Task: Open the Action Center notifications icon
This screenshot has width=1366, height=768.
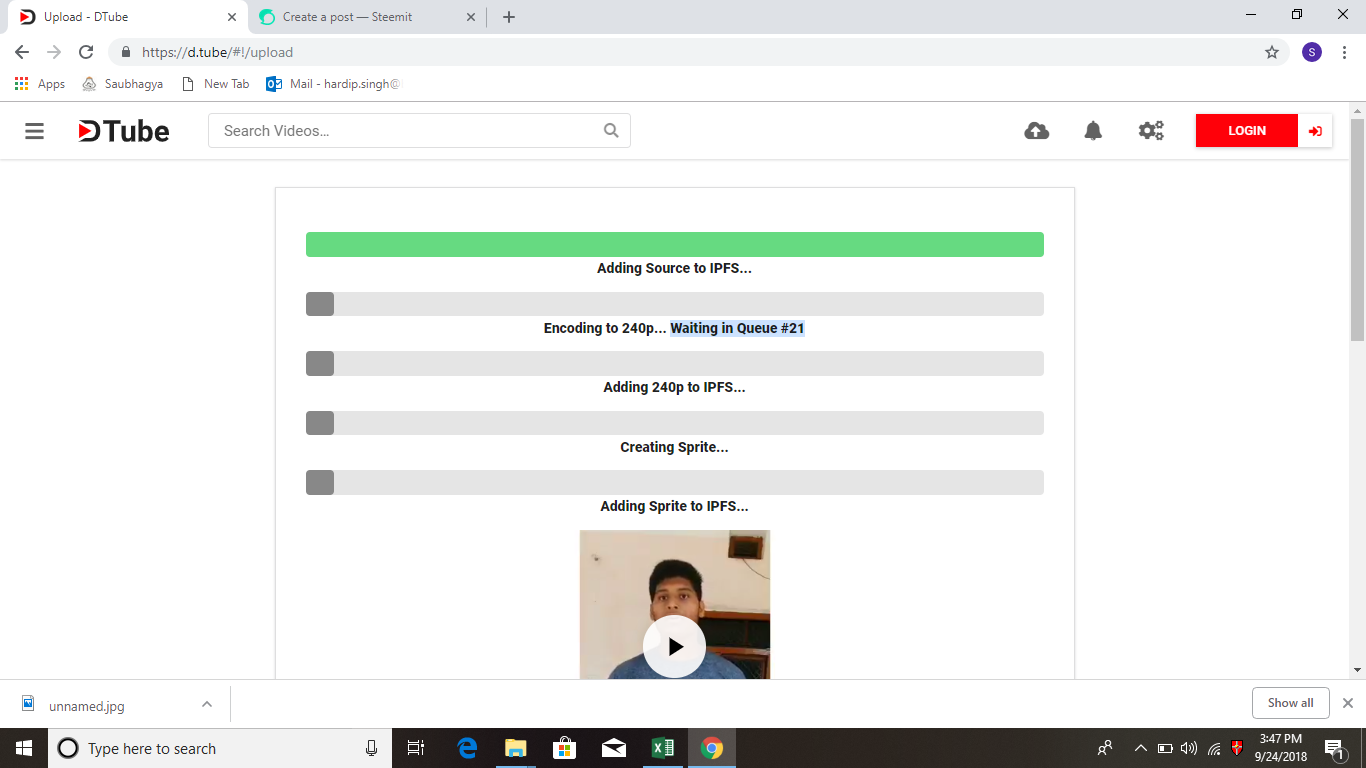Action: pos(1334,748)
